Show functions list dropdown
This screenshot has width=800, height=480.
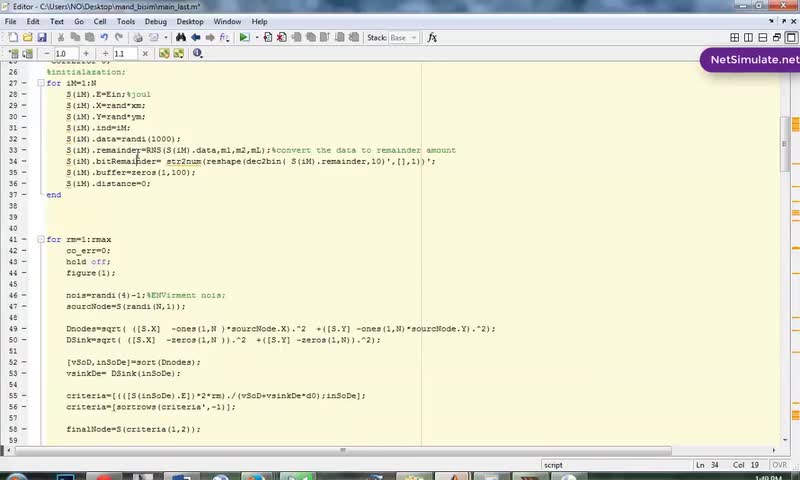click(x=224, y=37)
